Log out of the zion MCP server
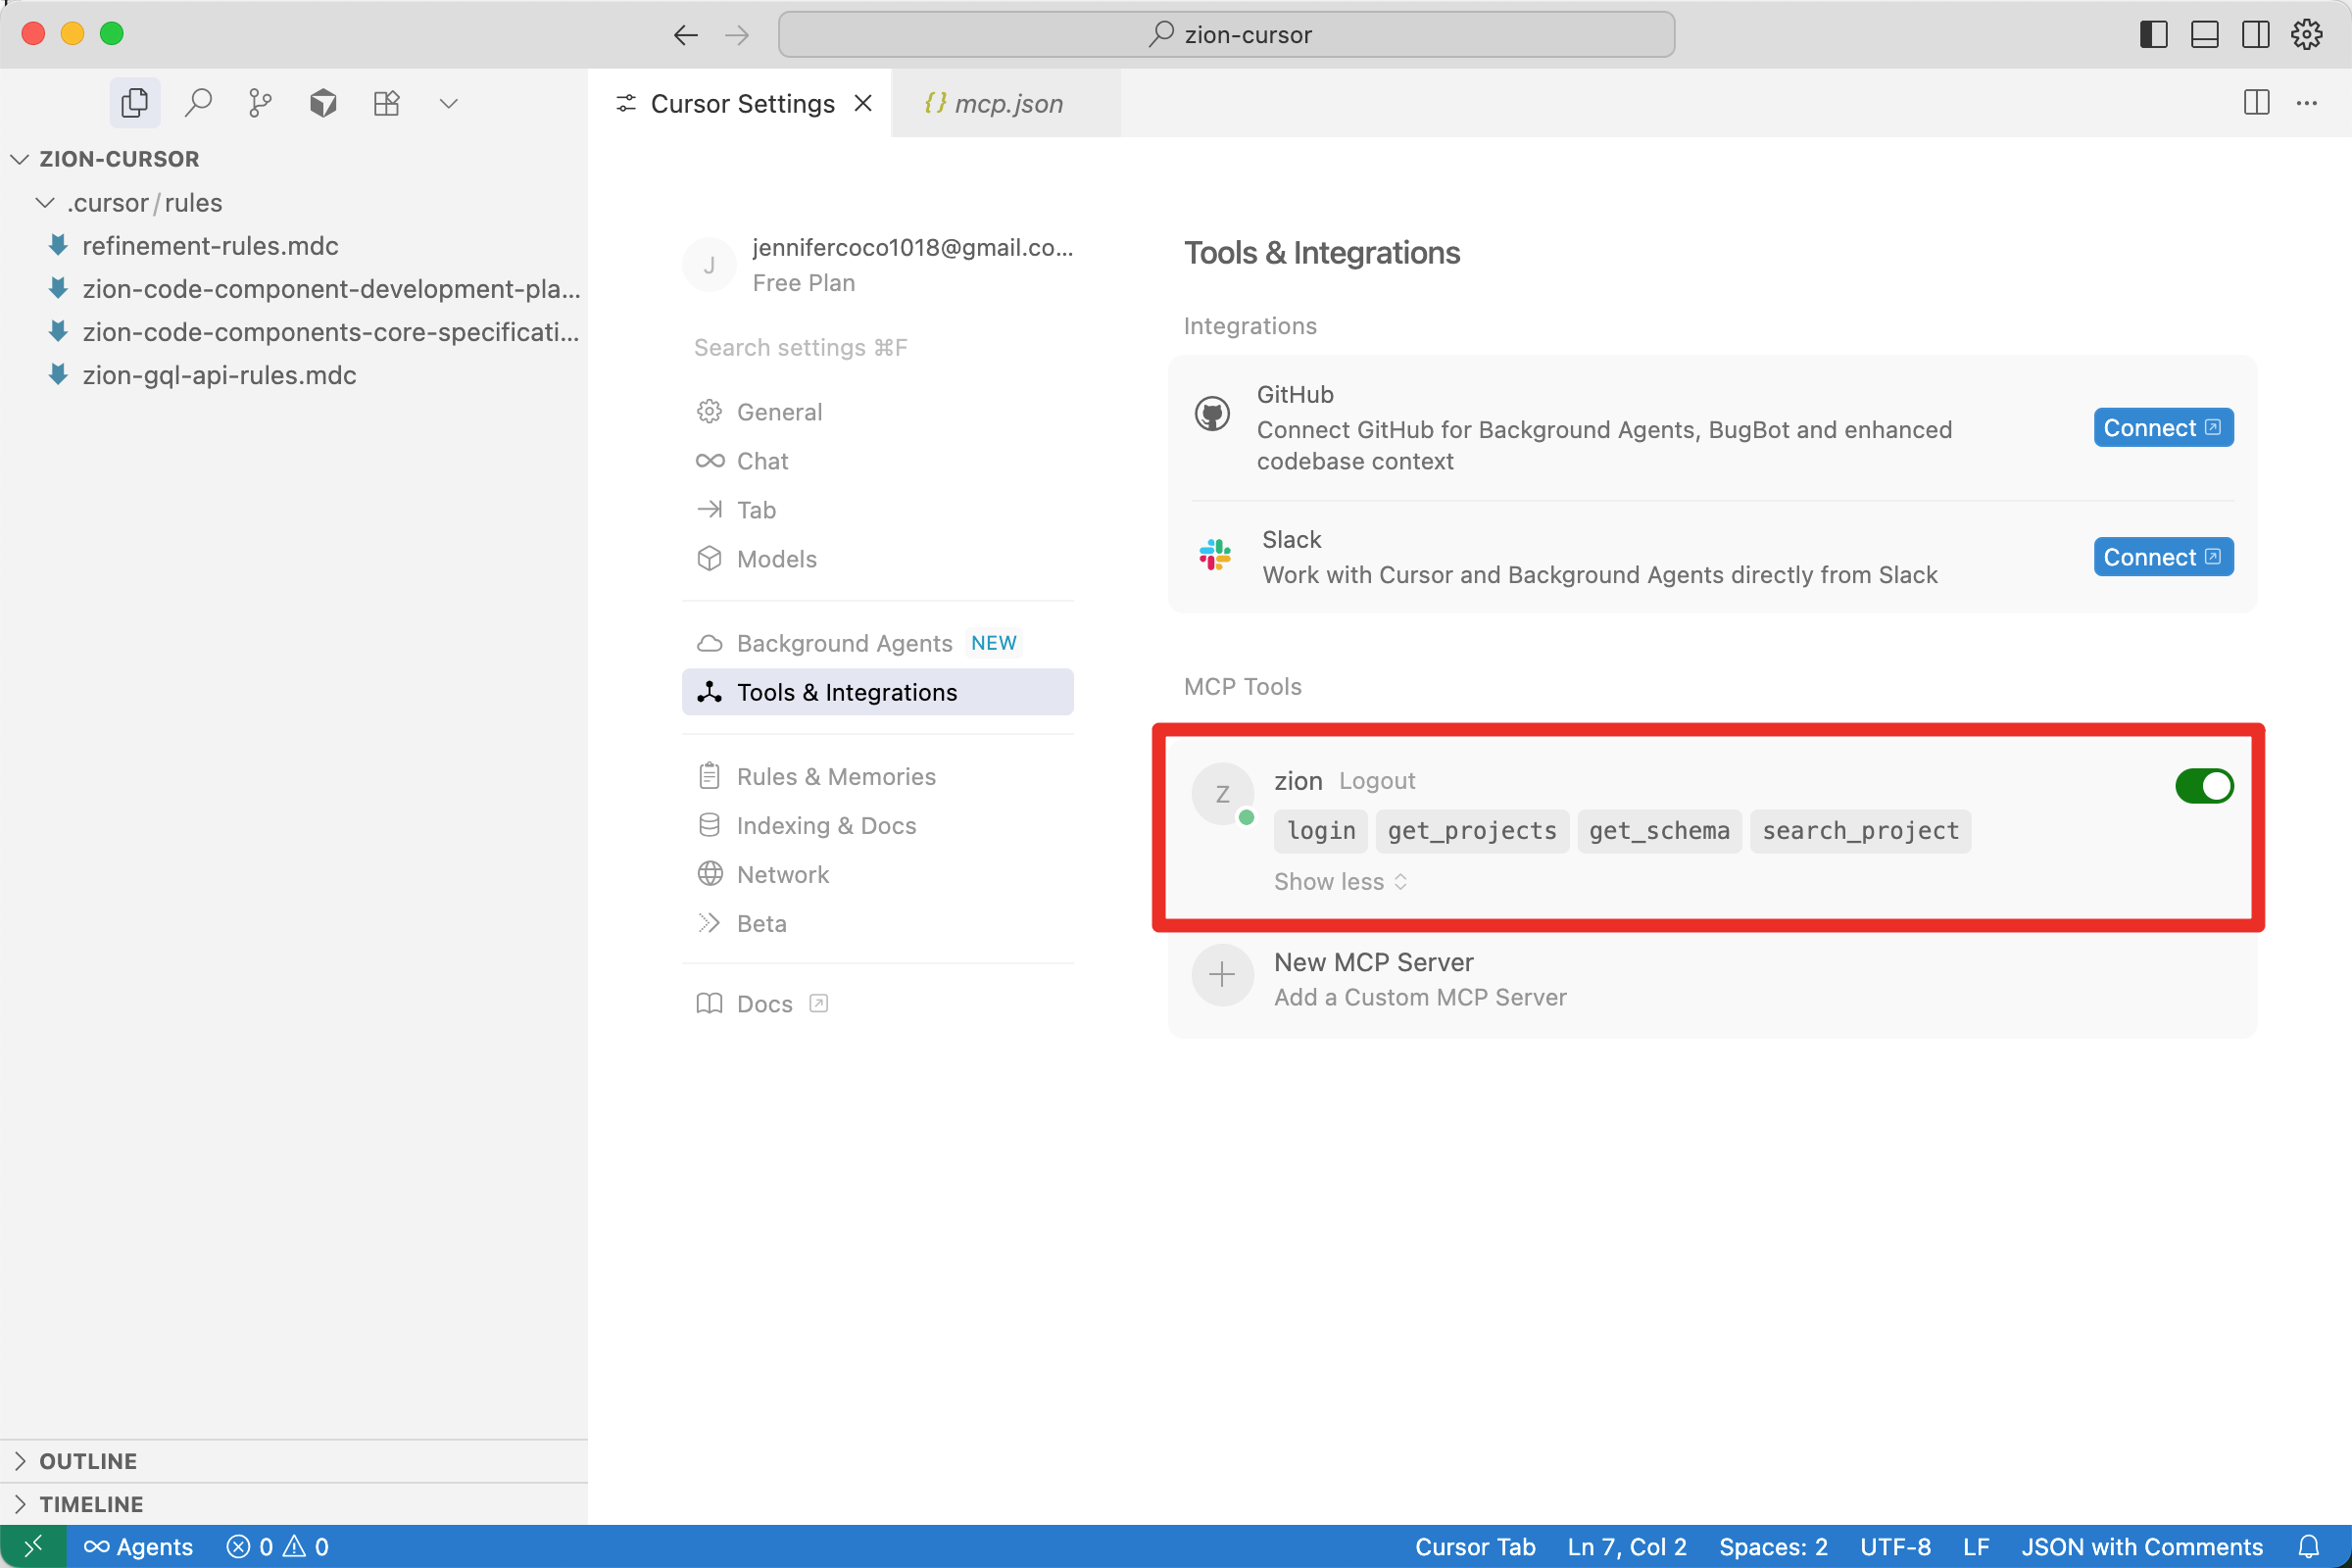Viewport: 2352px width, 1568px height. (1377, 781)
